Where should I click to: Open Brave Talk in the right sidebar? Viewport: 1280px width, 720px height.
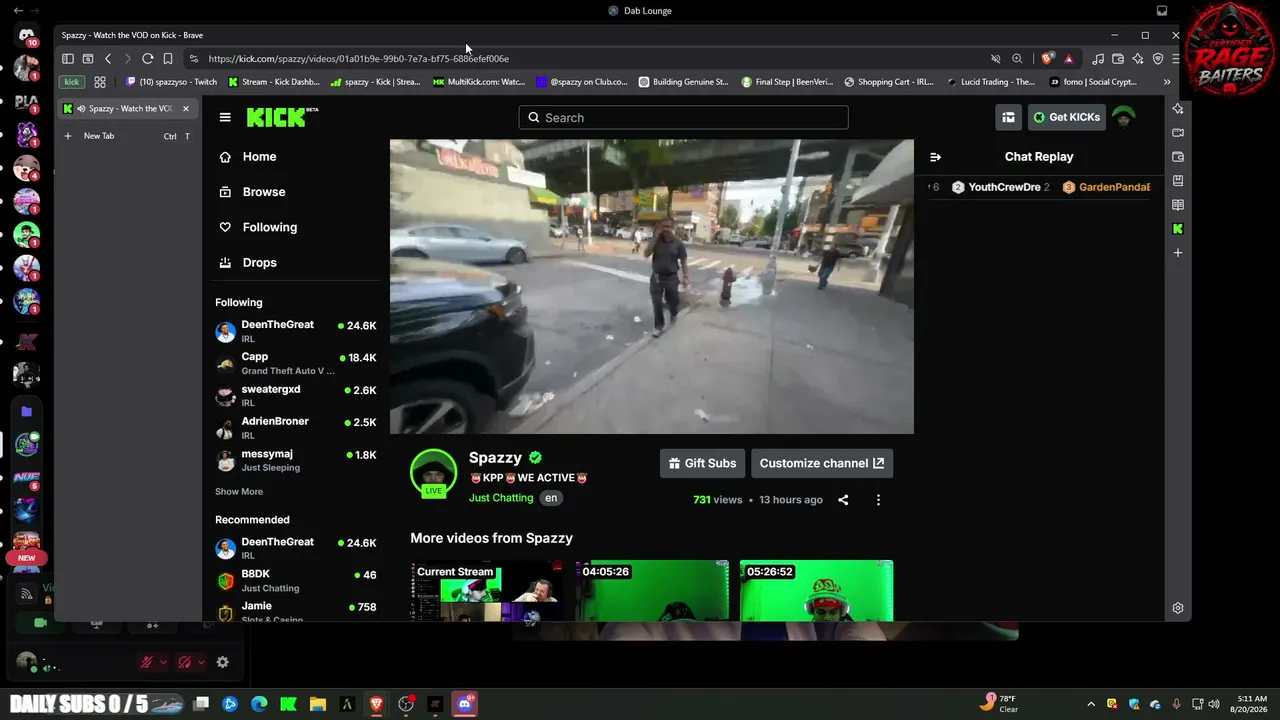pyautogui.click(x=1178, y=133)
